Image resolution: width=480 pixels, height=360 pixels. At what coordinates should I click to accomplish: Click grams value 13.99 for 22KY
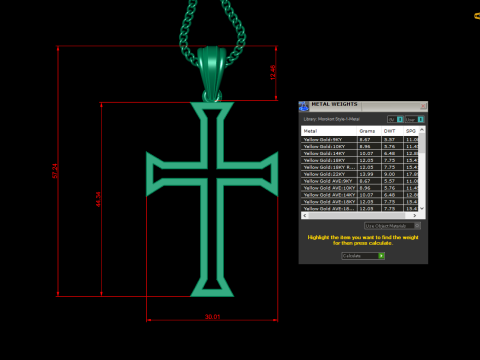click(366, 174)
